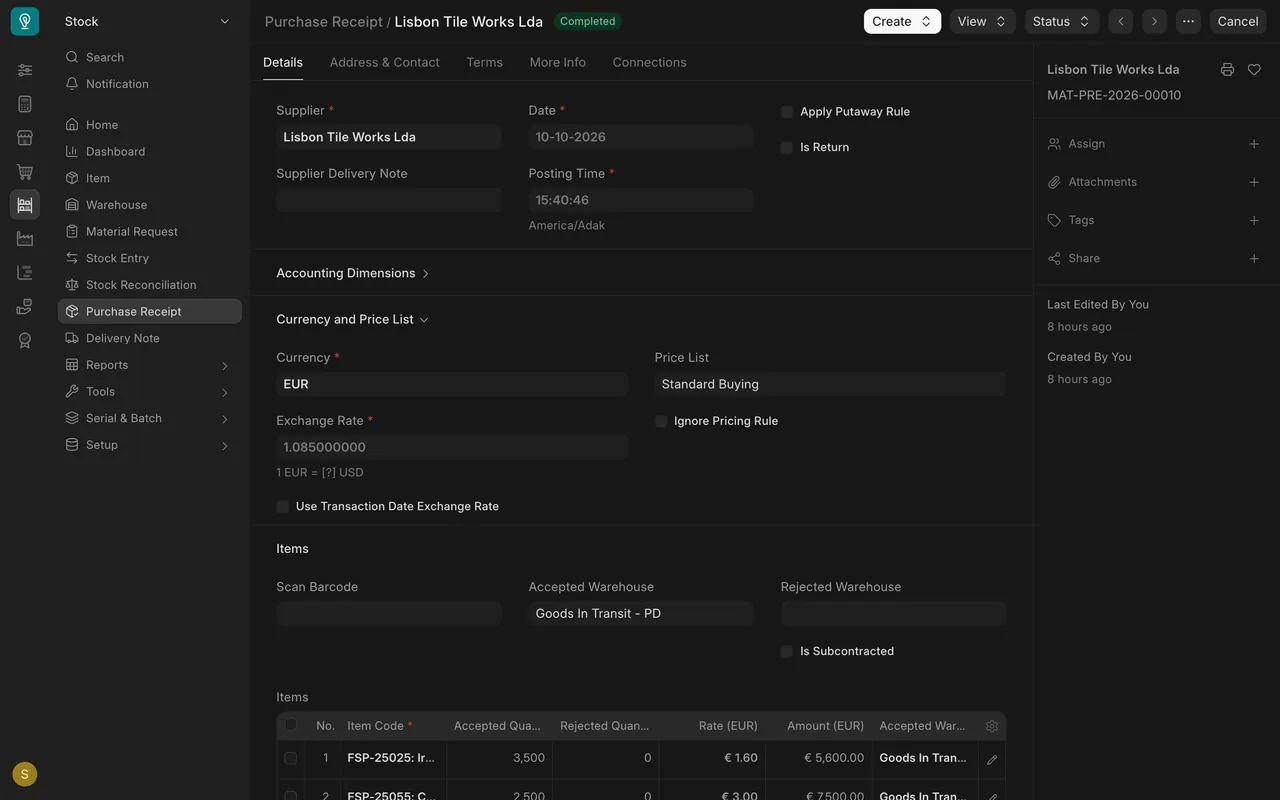Open the hand-holding assets icon in left rail

25,307
